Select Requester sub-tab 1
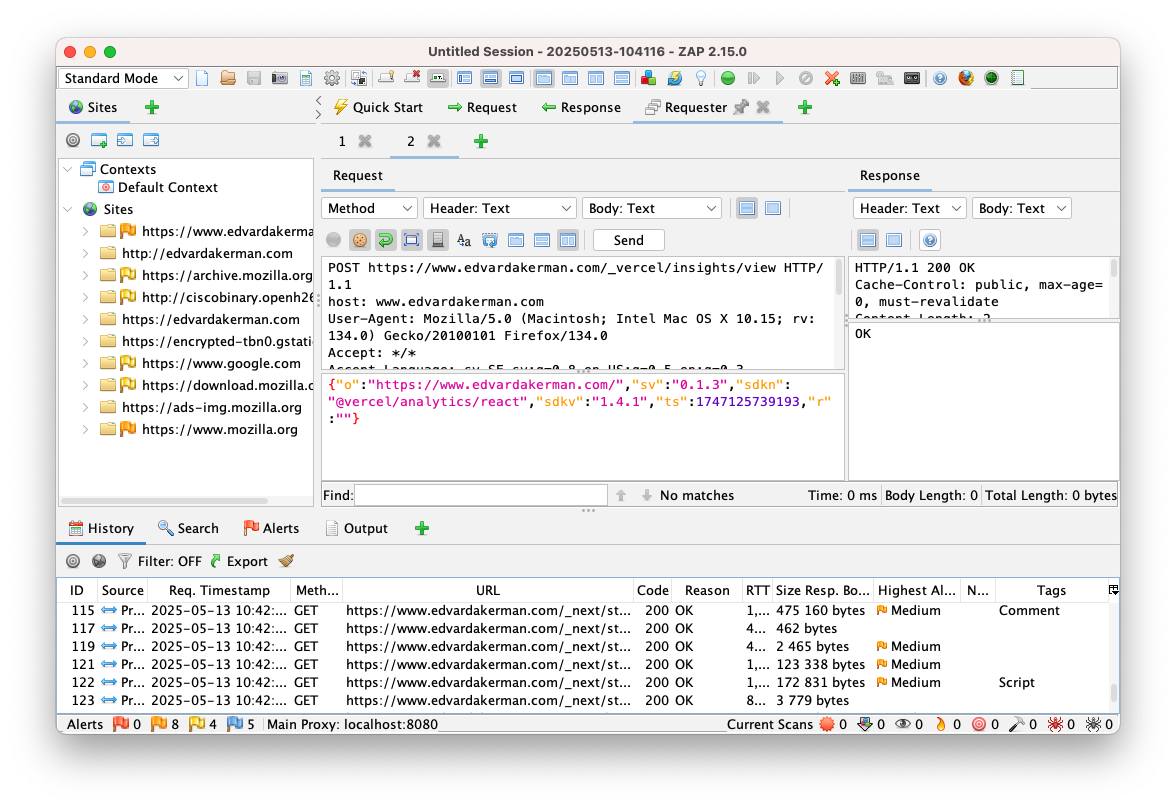Viewport: 1176px width, 808px height. 342,141
